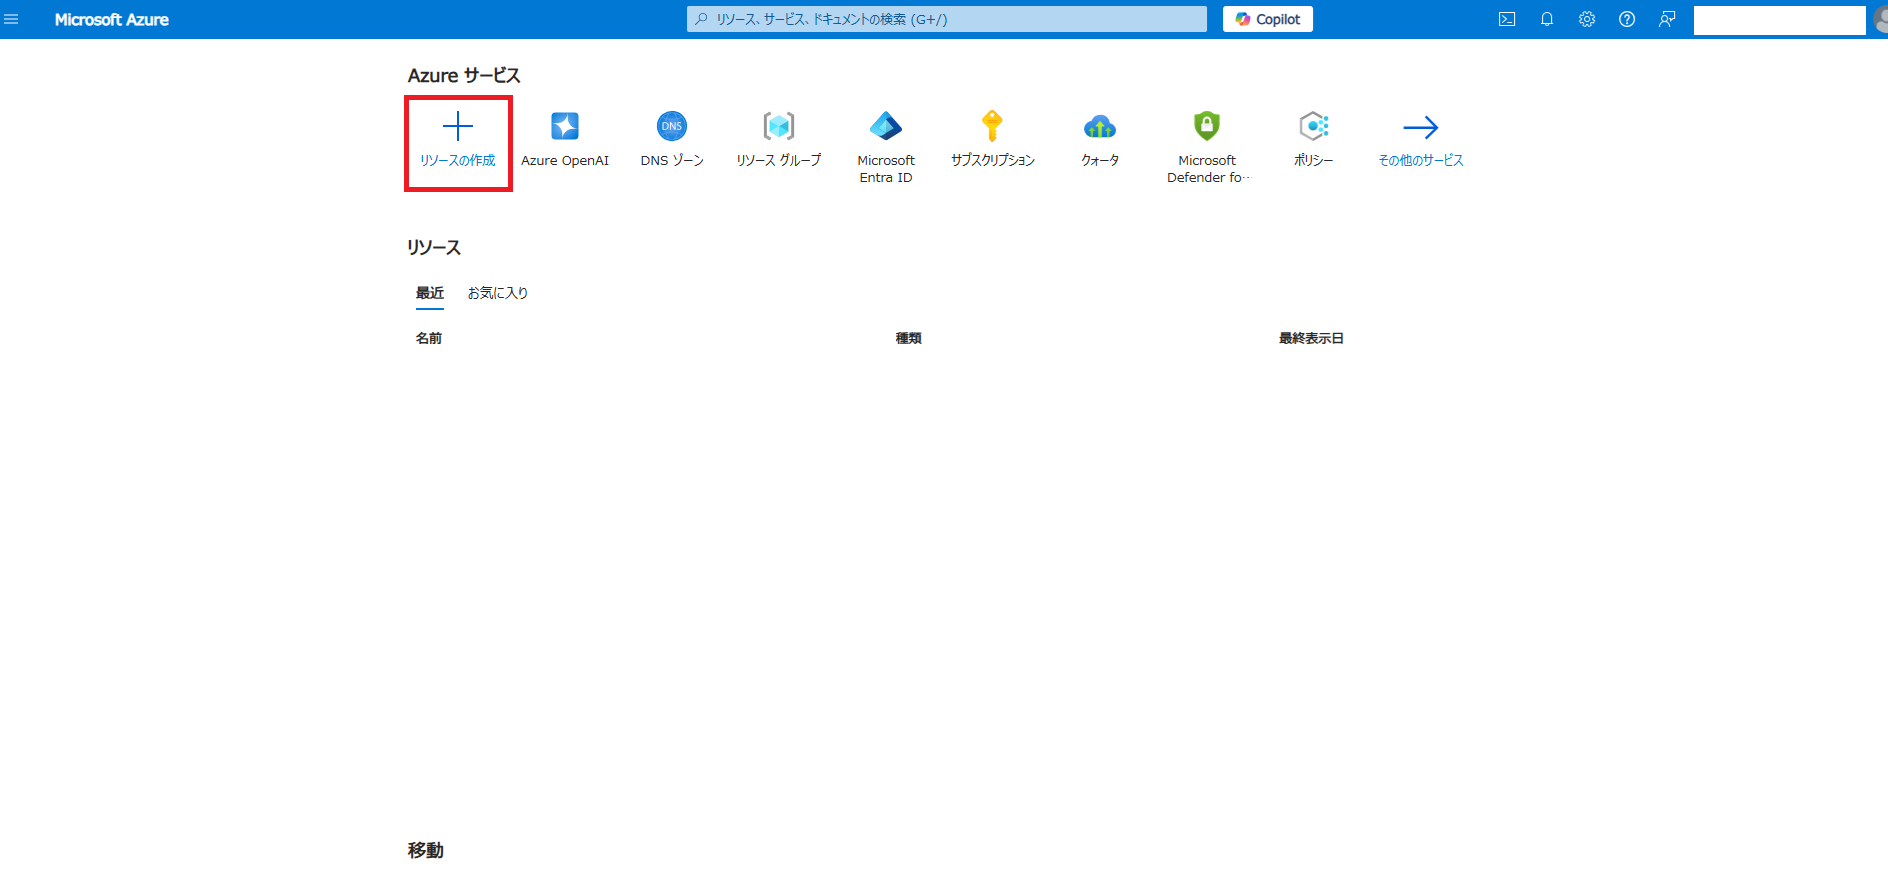
Task: Open Azure OpenAI service
Action: pos(565,127)
